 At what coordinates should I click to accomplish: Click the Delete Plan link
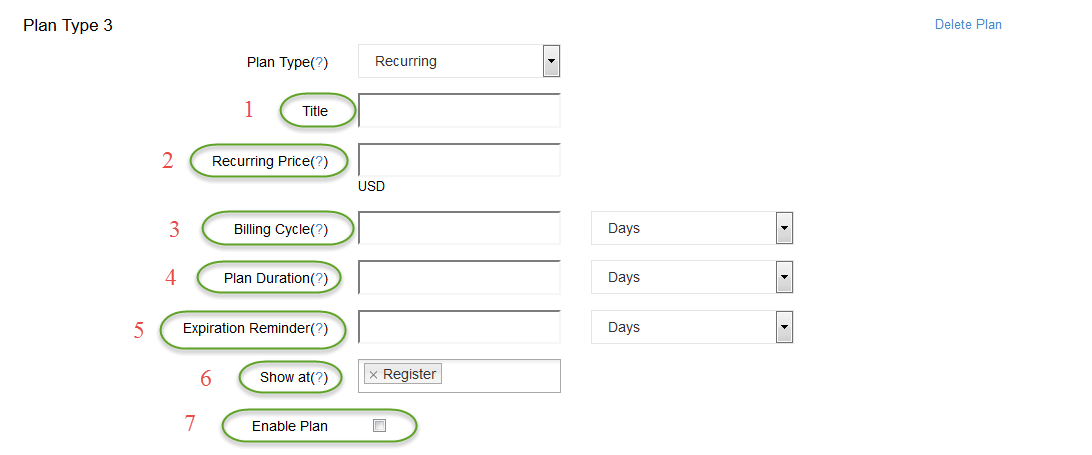(968, 24)
